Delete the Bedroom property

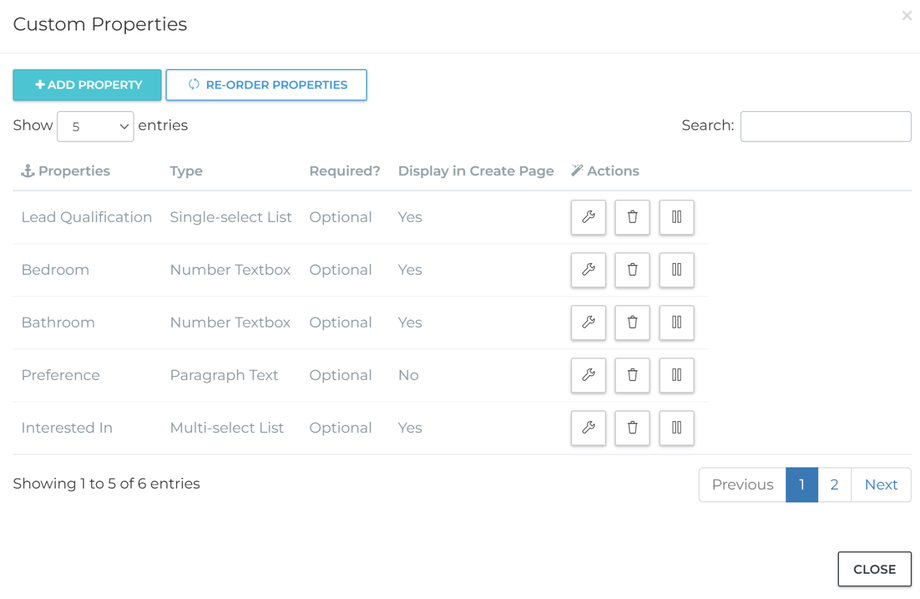(632, 270)
